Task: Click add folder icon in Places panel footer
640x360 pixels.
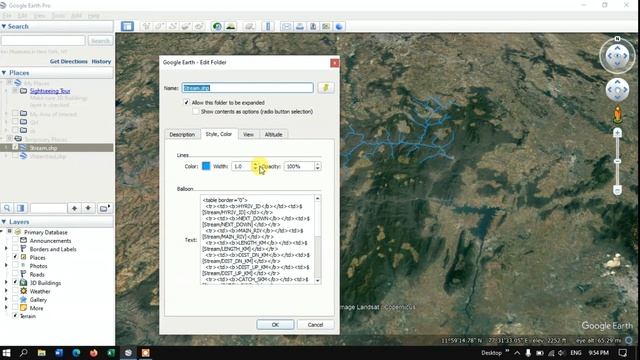Action: [x=104, y=208]
